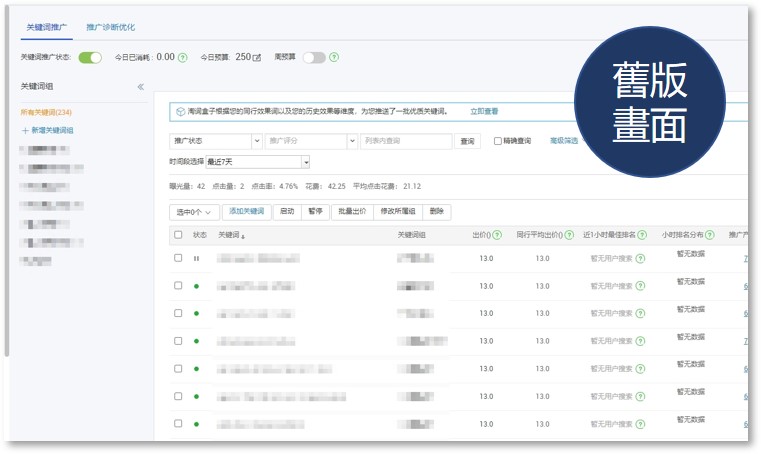Enable the 周预算 toggle switch
The width and height of the screenshot is (761, 454).
point(314,58)
